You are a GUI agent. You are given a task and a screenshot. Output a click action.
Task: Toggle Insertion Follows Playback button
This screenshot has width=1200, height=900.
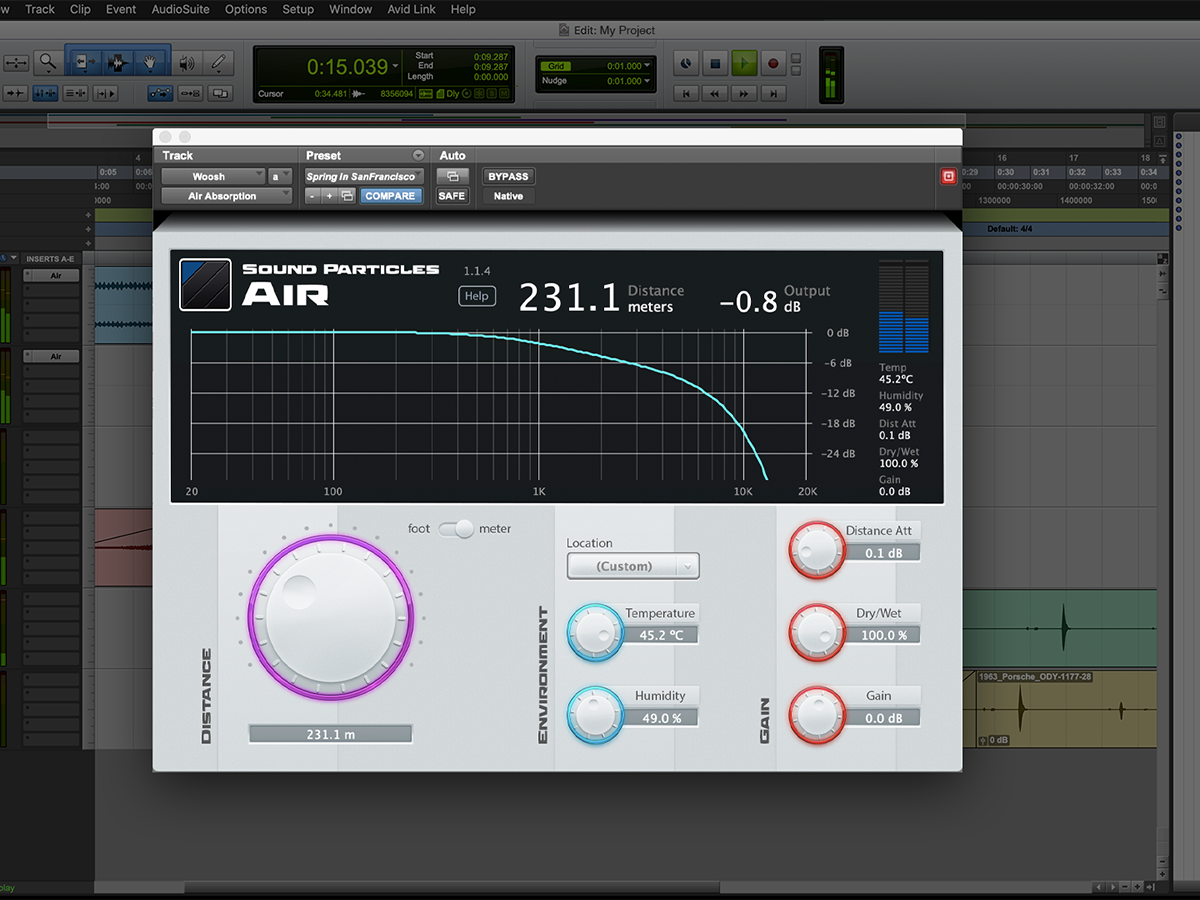(x=105, y=93)
